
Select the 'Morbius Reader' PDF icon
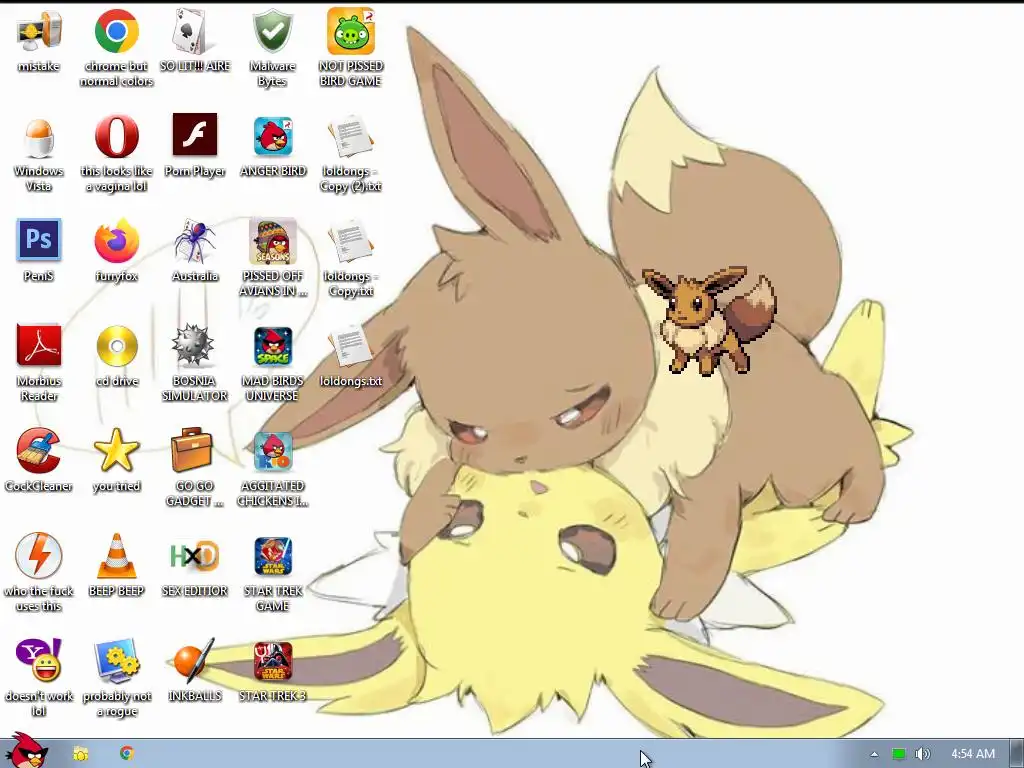pyautogui.click(x=39, y=345)
